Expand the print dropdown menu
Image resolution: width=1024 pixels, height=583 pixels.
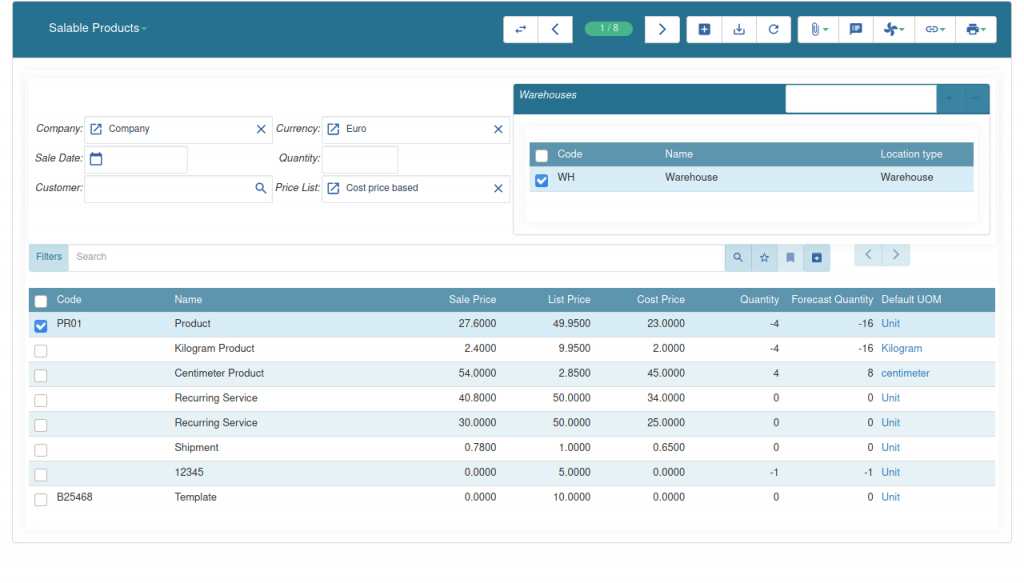975,30
